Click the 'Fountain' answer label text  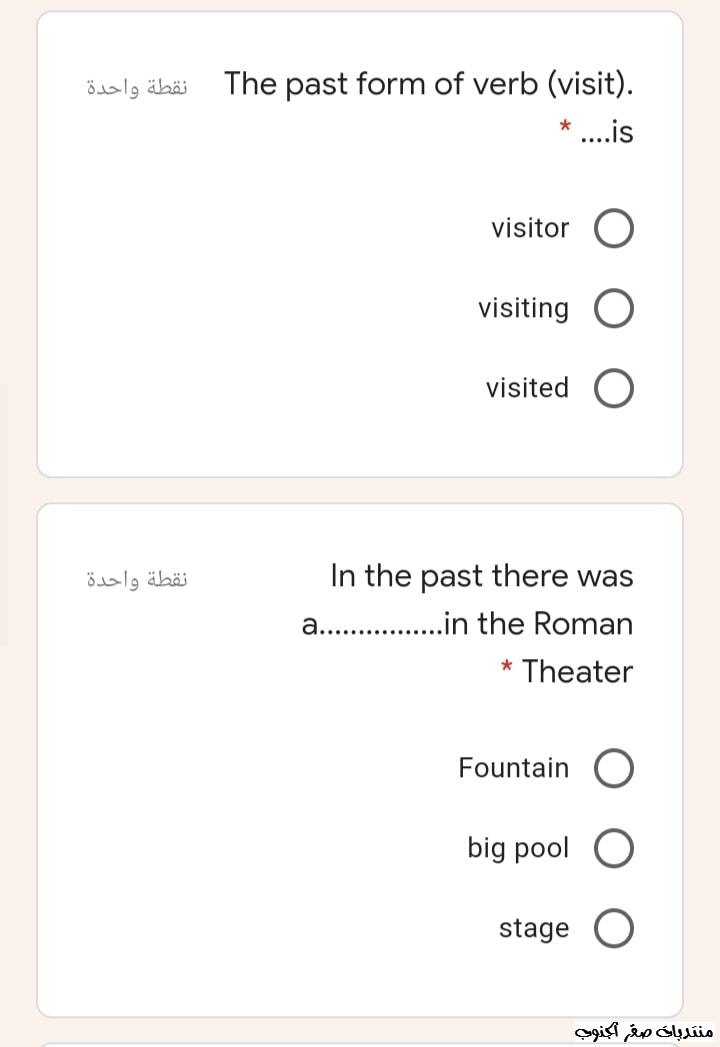513,768
